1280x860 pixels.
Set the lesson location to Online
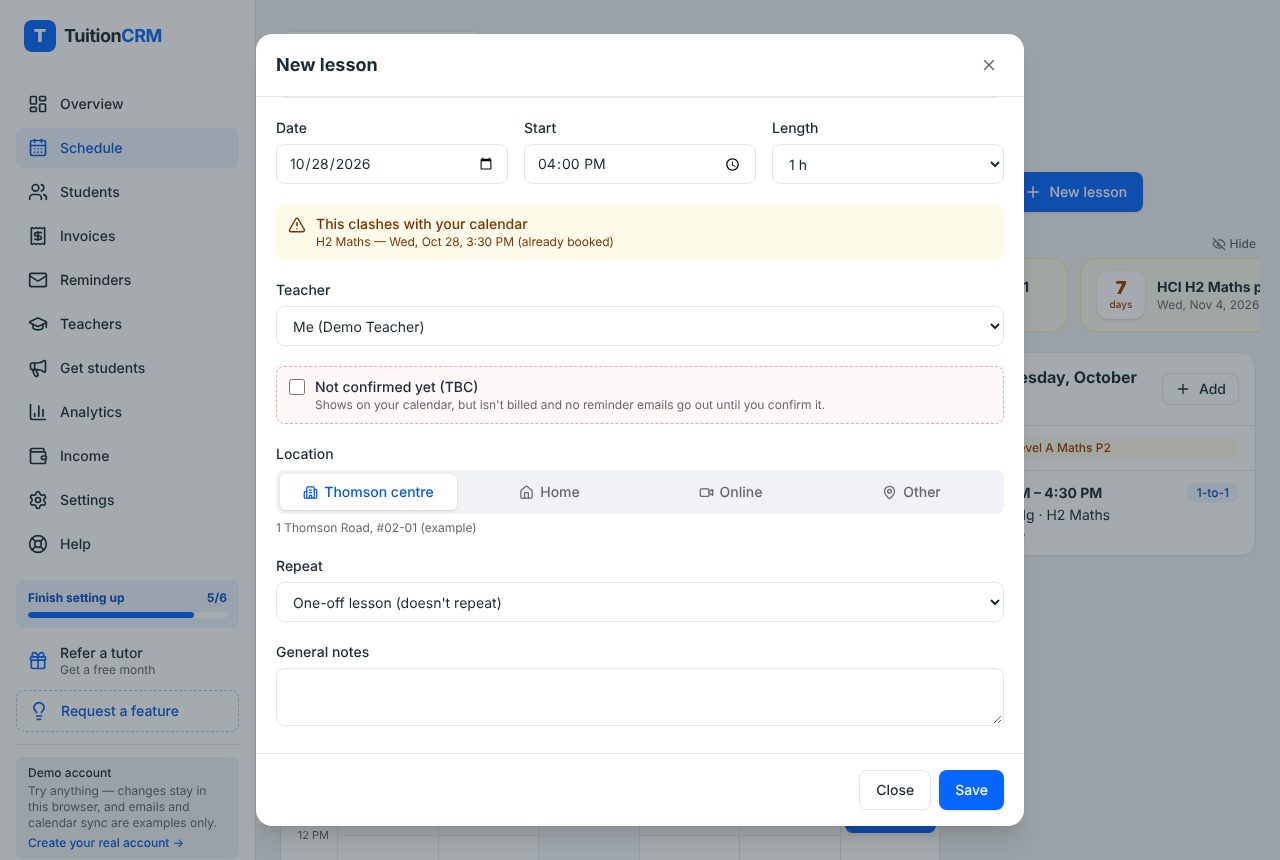pos(731,492)
